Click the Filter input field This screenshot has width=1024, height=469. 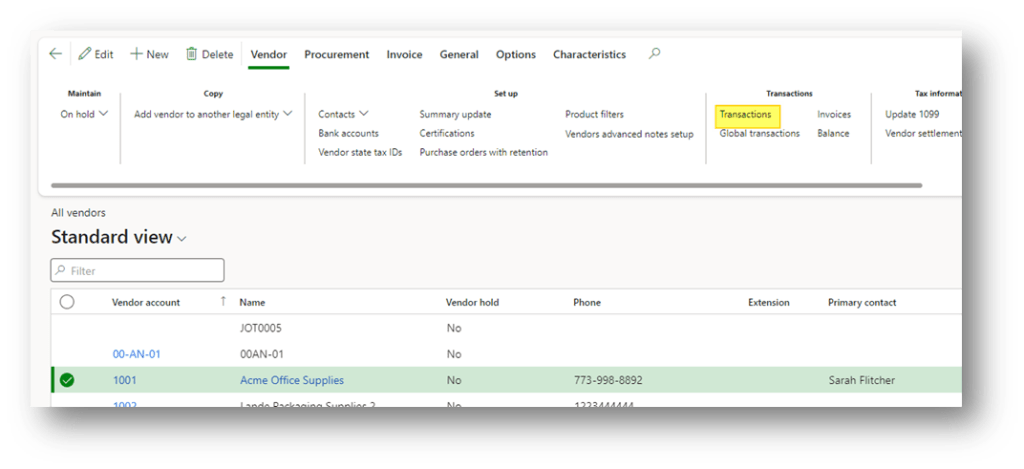[138, 271]
